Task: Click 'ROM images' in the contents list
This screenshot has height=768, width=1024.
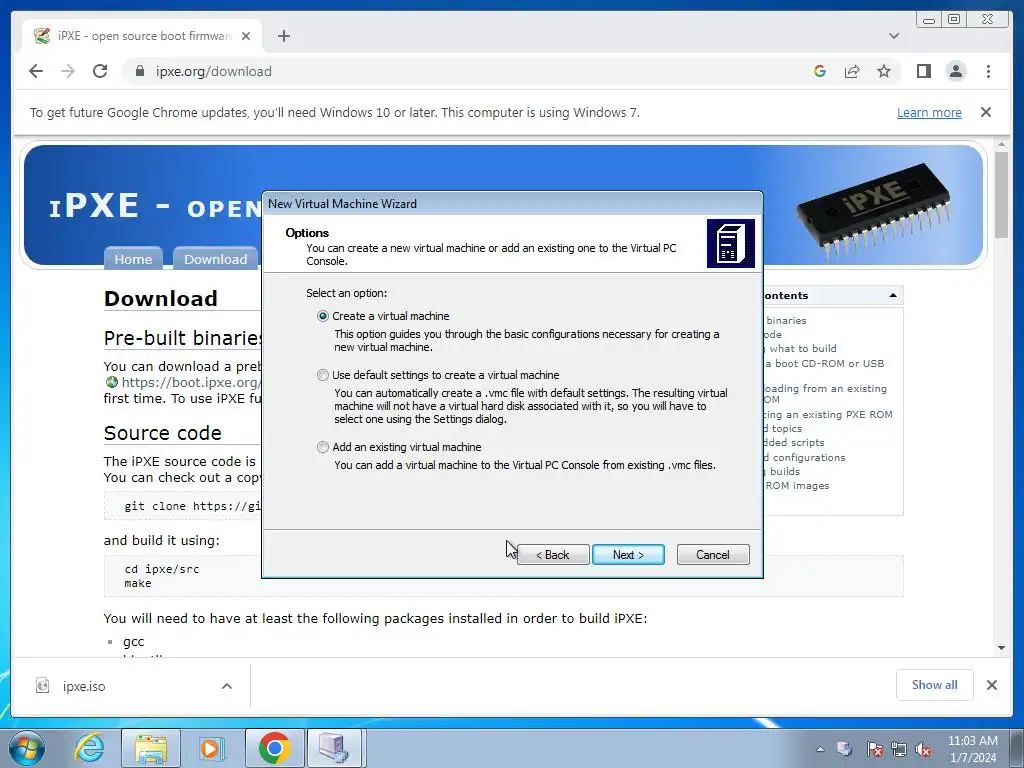Action: click(797, 486)
